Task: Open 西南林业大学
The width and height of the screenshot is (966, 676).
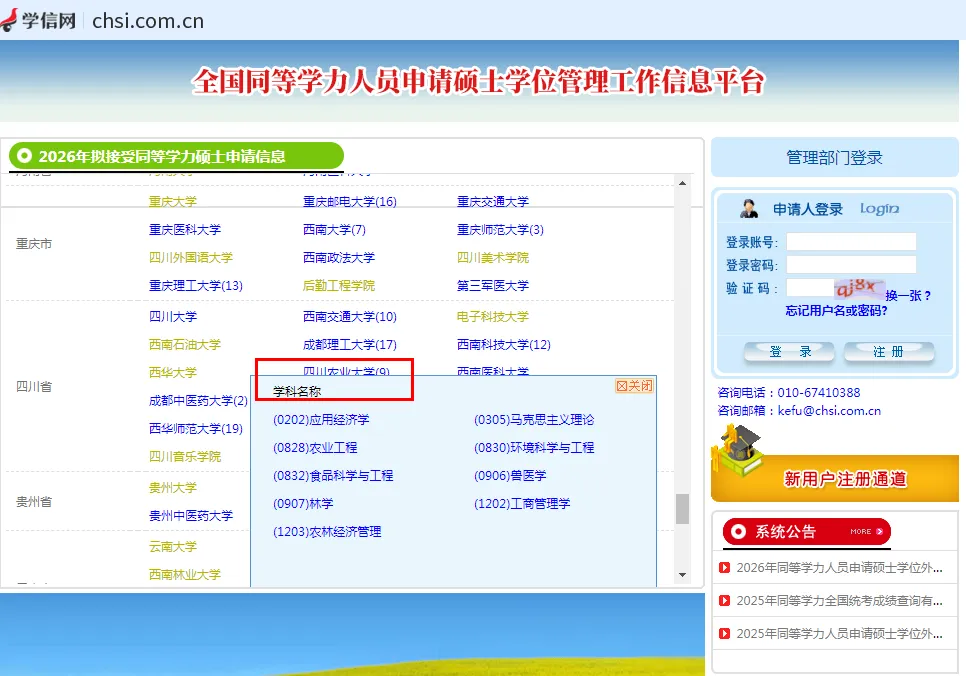Action: 185,574
